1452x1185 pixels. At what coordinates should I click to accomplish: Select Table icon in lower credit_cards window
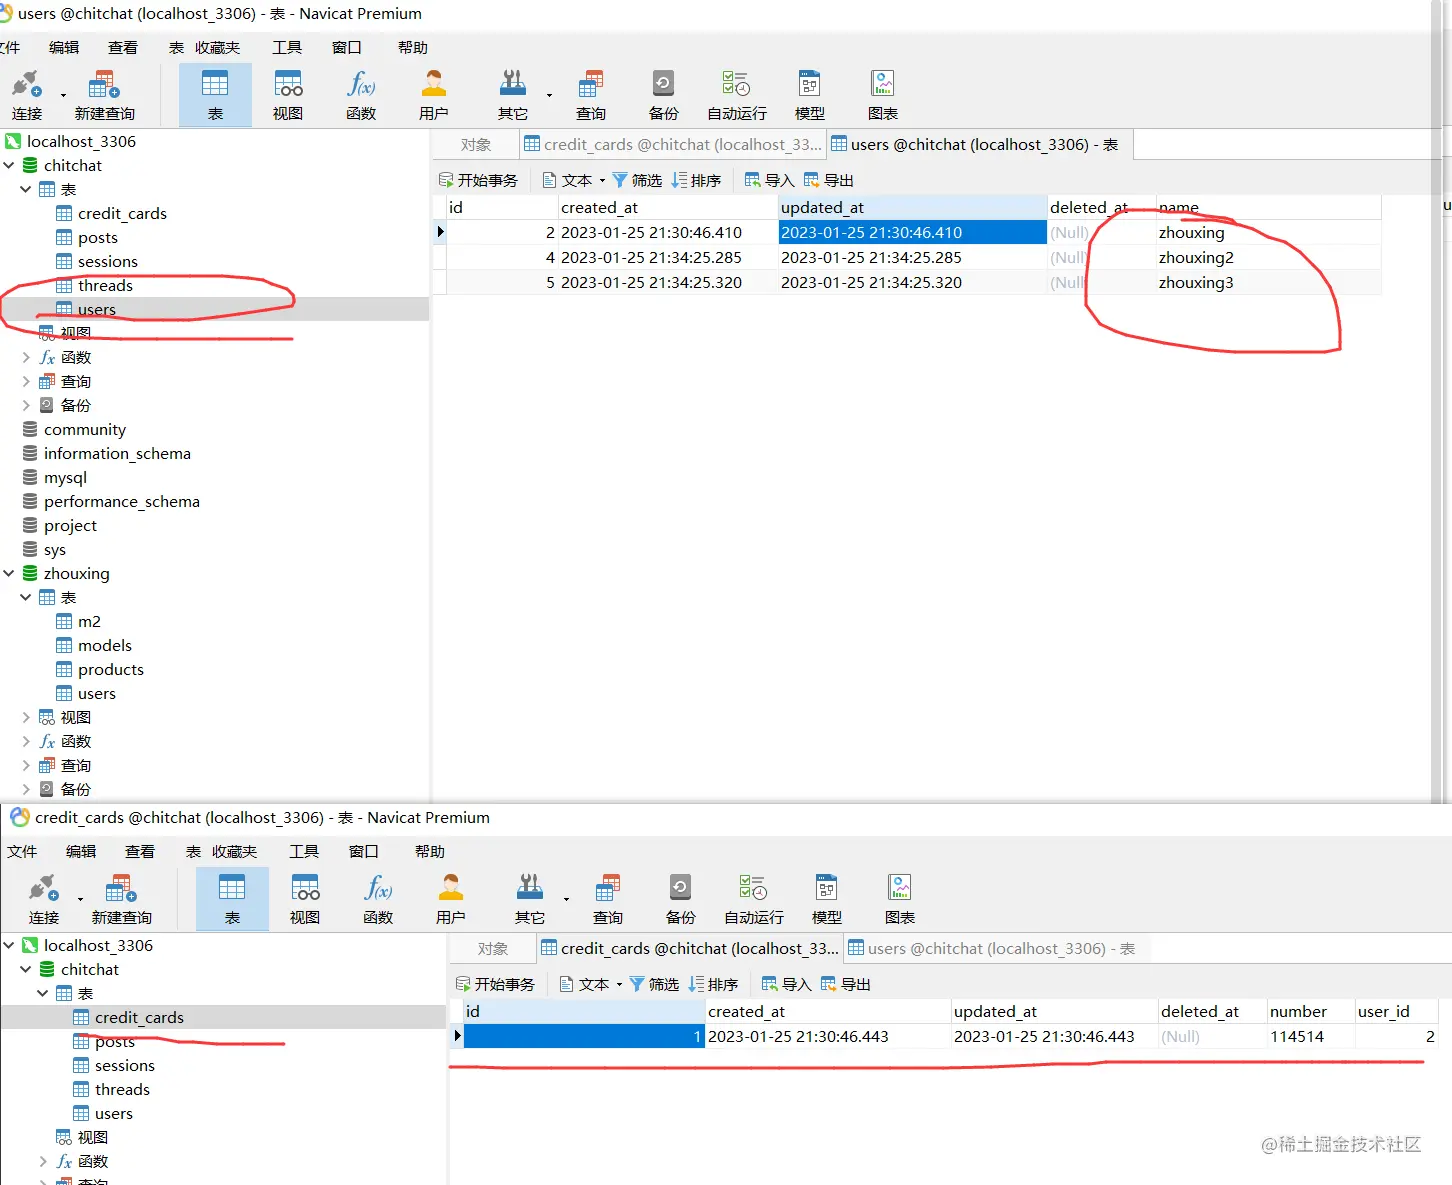(232, 900)
